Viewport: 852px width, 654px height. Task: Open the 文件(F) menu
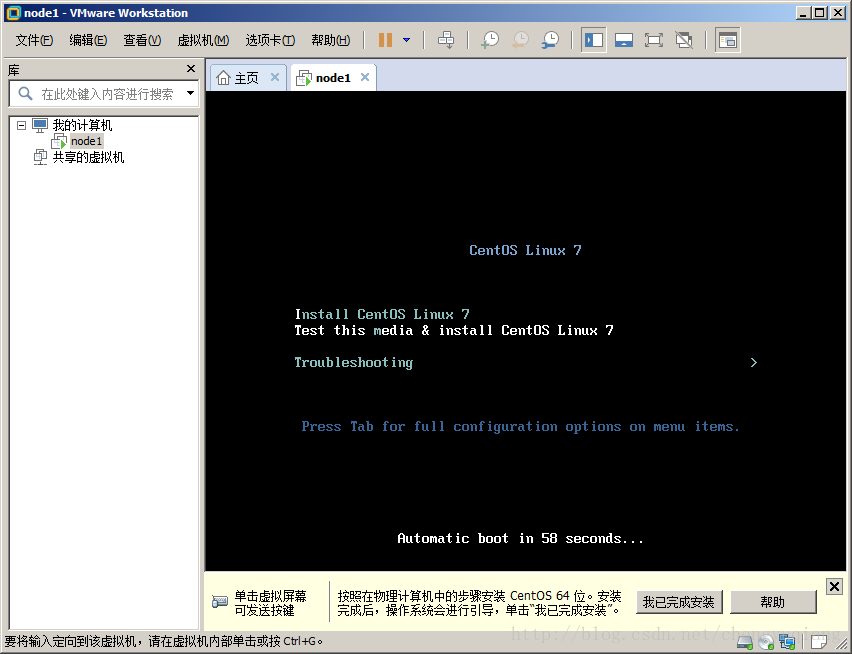pos(34,40)
